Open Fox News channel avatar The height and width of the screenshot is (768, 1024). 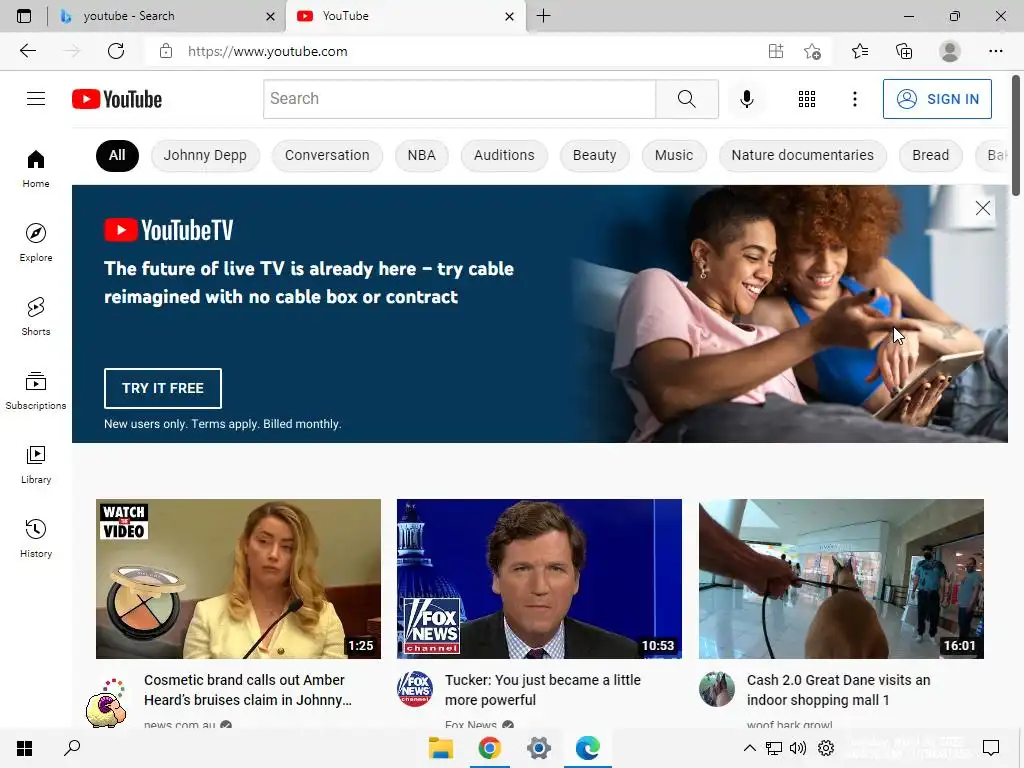pos(415,689)
